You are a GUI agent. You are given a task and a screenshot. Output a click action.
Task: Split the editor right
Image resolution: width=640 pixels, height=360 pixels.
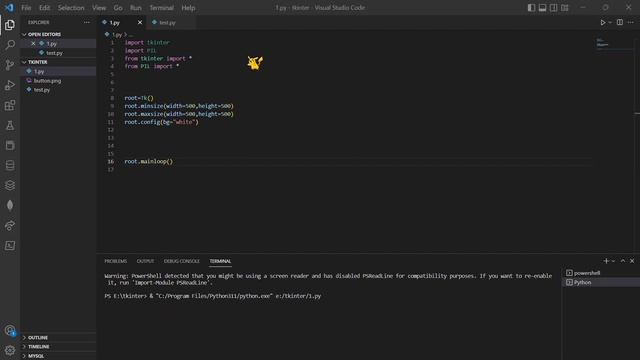click(620, 22)
